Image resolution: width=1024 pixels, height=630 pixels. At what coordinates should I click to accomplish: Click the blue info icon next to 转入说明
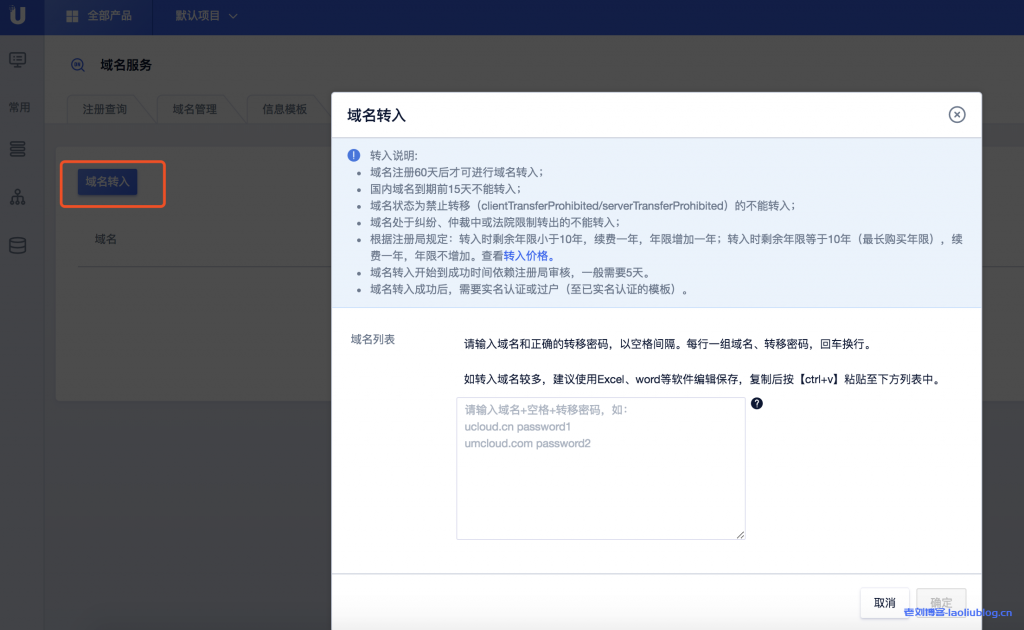[x=352, y=153]
